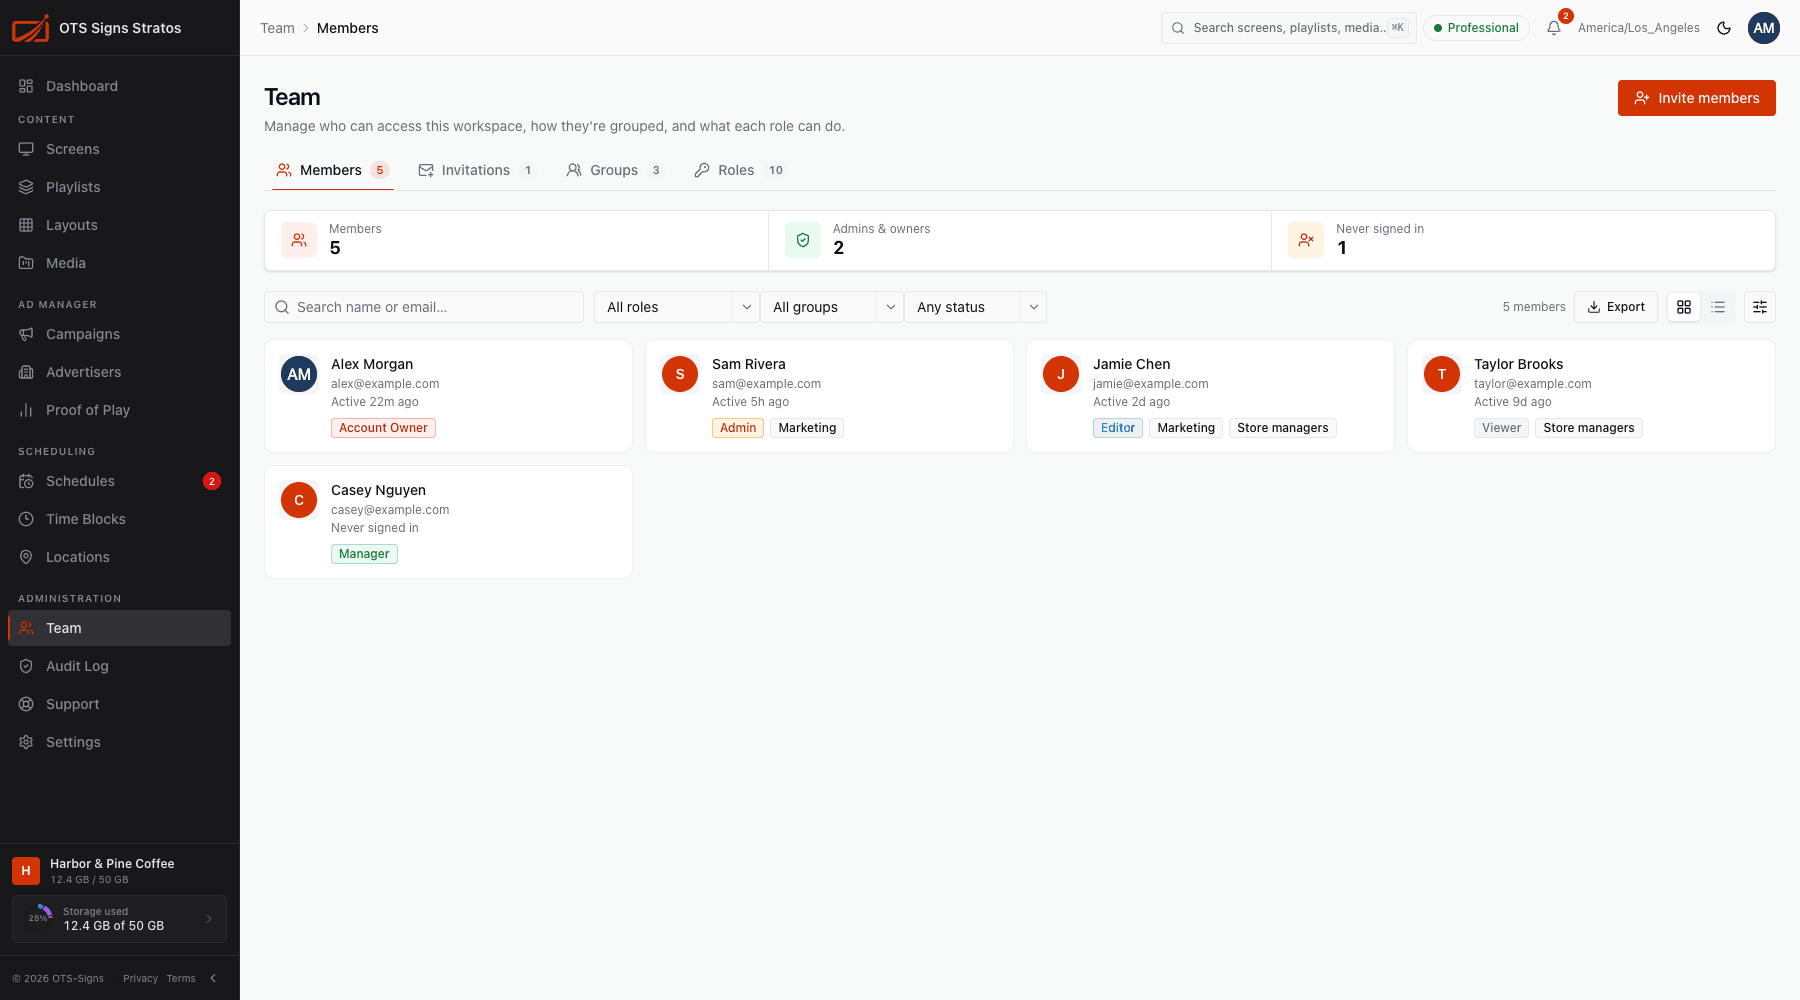Switch to the Groups tab

tap(614, 170)
